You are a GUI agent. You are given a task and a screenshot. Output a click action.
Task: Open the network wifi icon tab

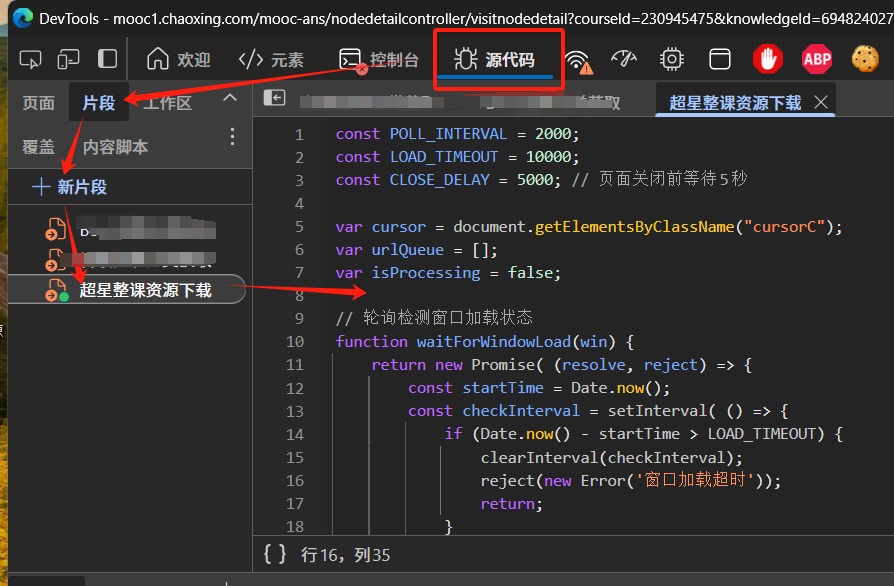coord(578,60)
